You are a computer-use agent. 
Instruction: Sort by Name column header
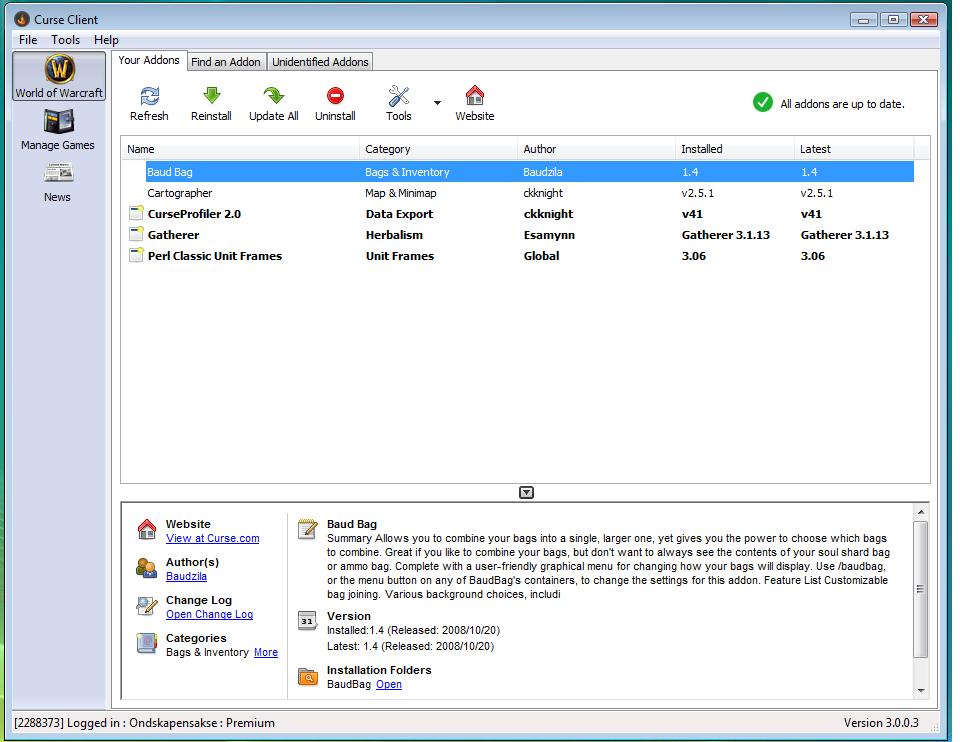[x=241, y=149]
